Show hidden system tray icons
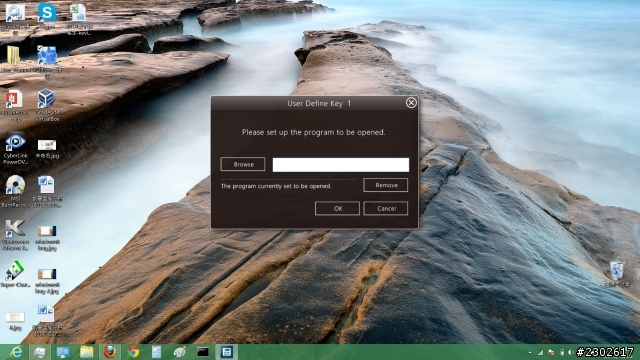The width and height of the screenshot is (640, 360). click(530, 352)
